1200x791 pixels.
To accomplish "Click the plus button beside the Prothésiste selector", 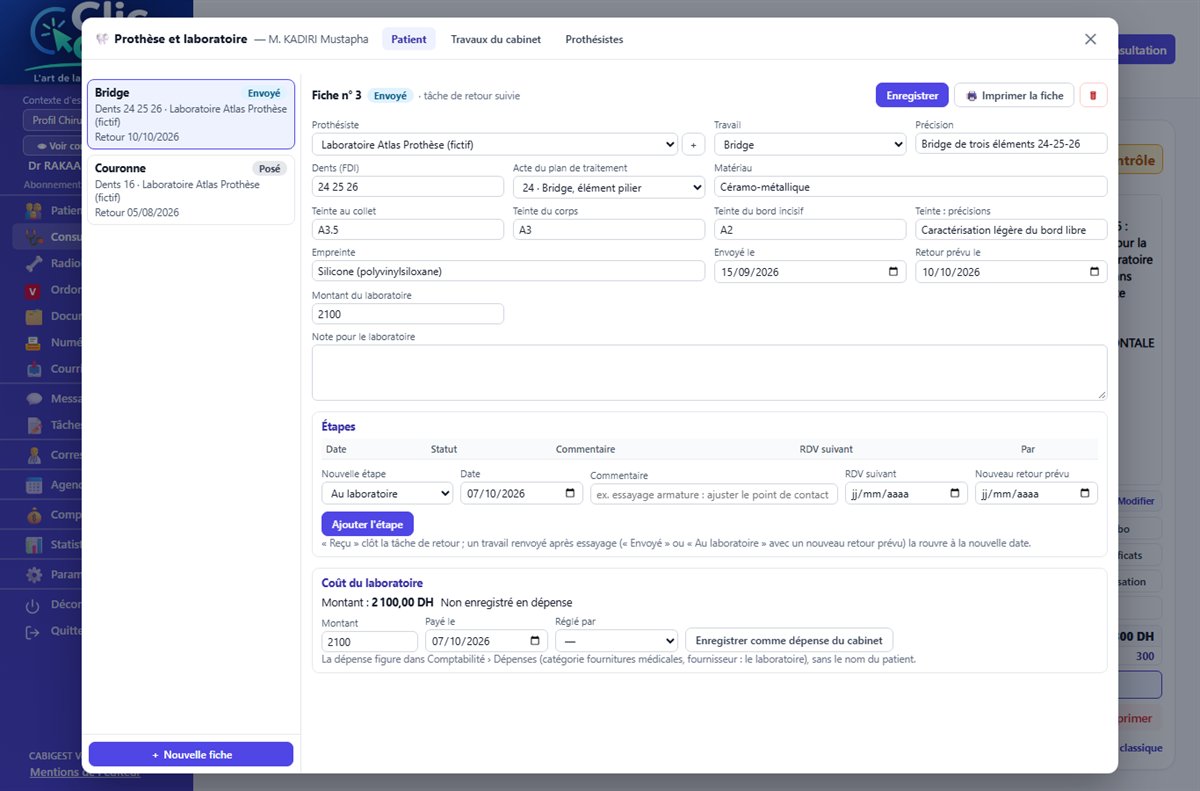I will (694, 145).
